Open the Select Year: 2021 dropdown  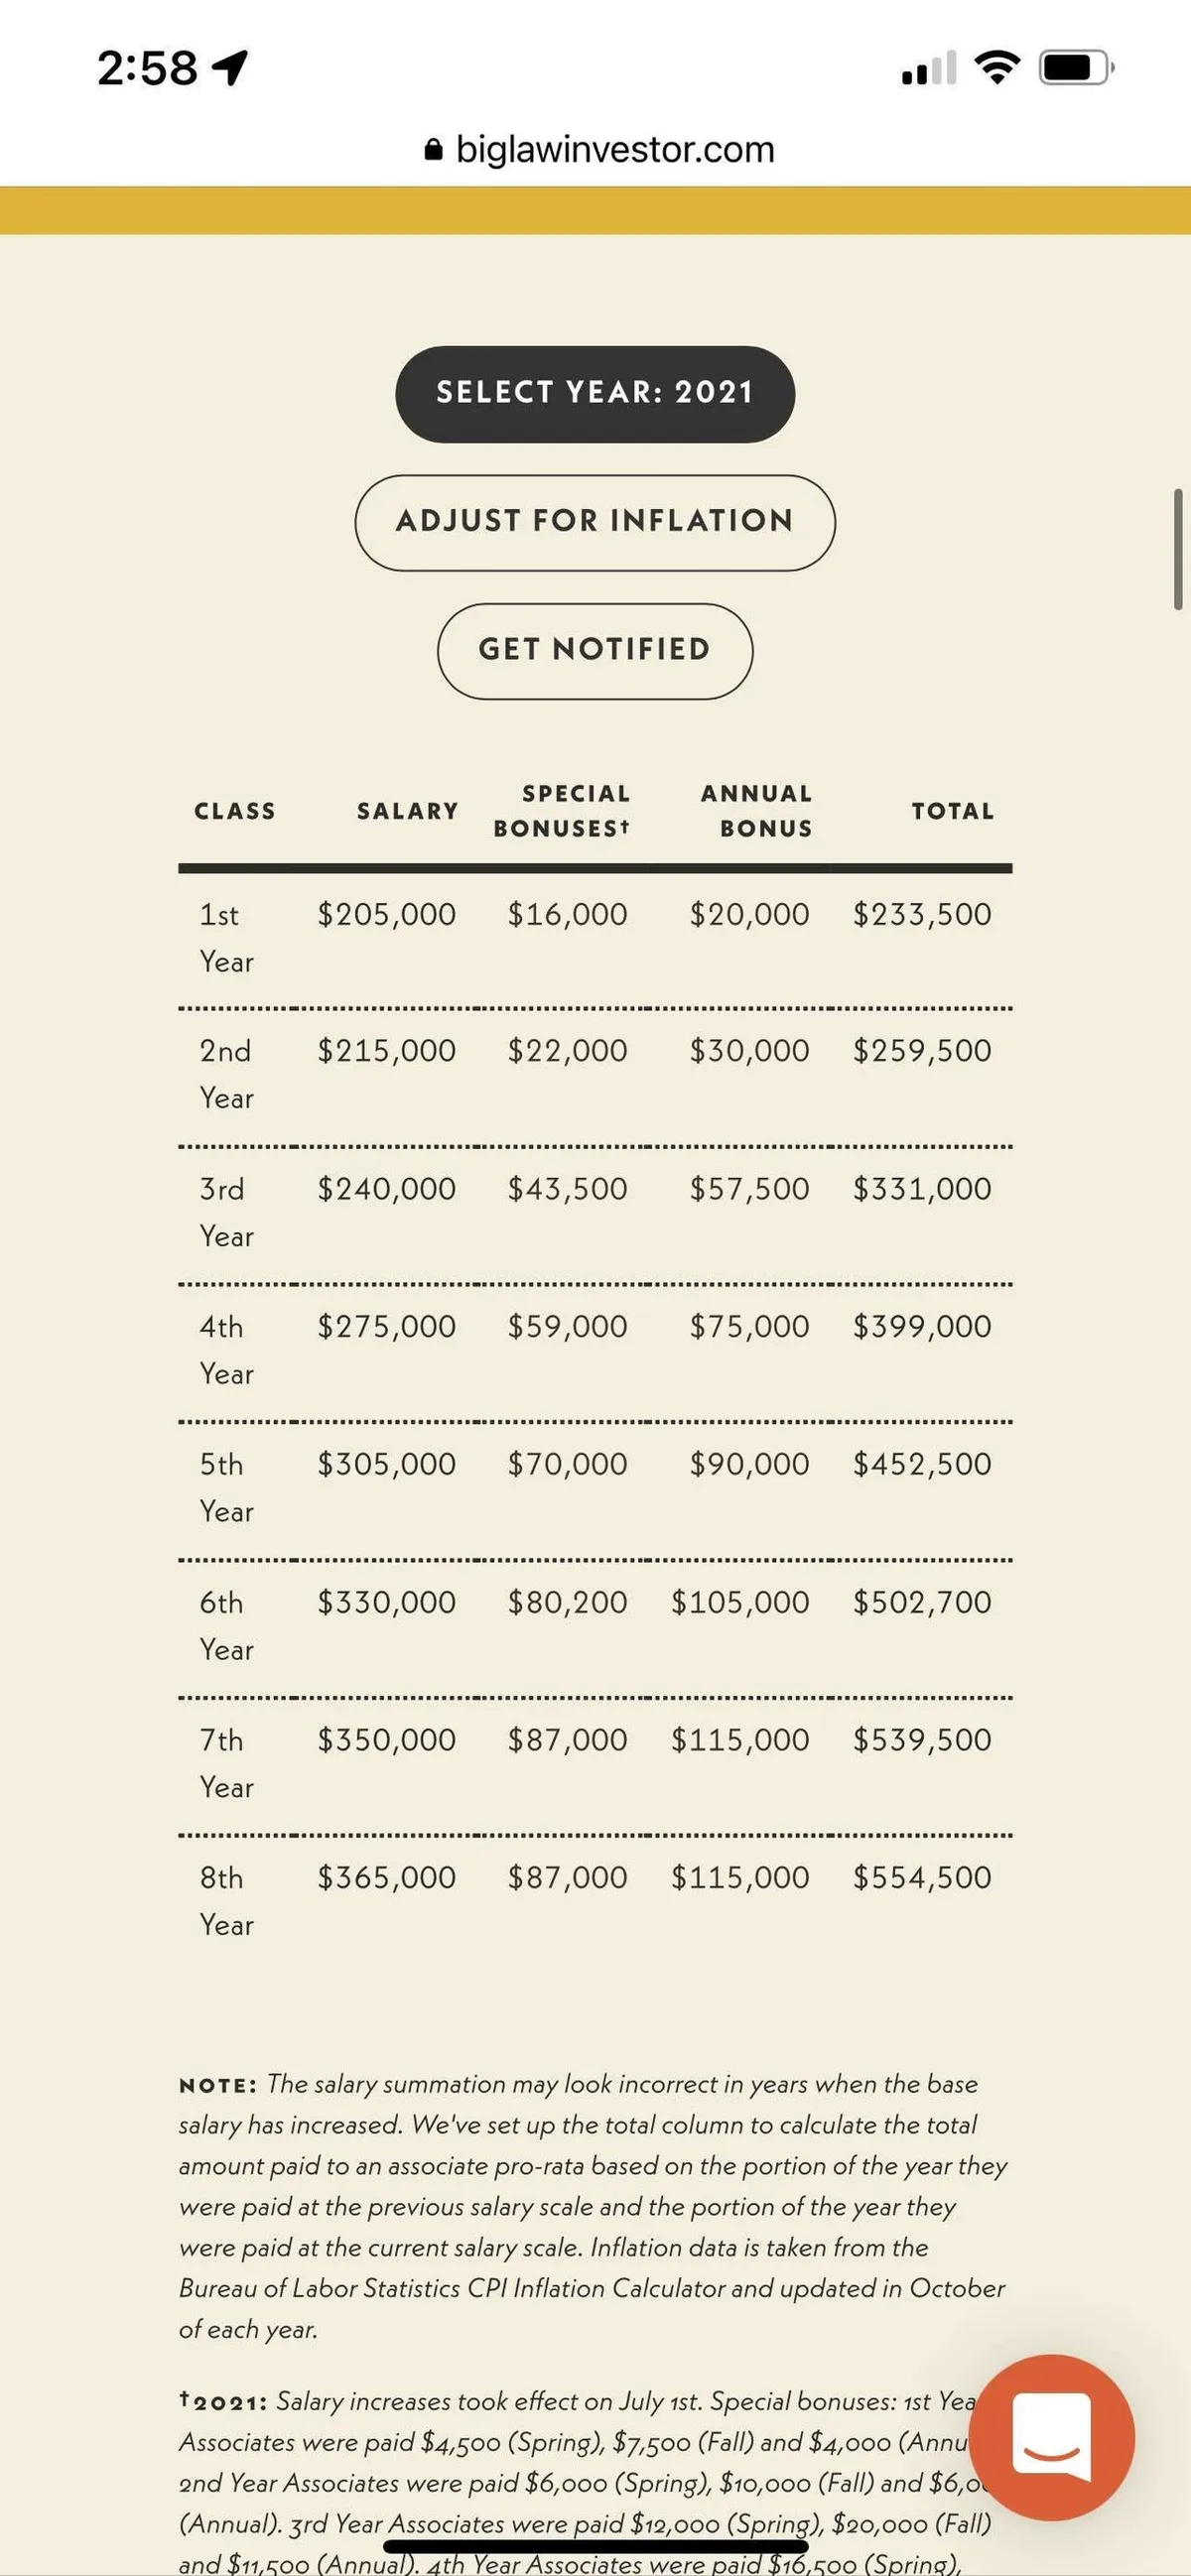595,393
